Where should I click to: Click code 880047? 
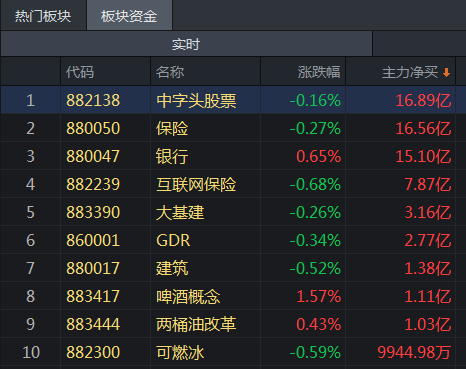93,156
